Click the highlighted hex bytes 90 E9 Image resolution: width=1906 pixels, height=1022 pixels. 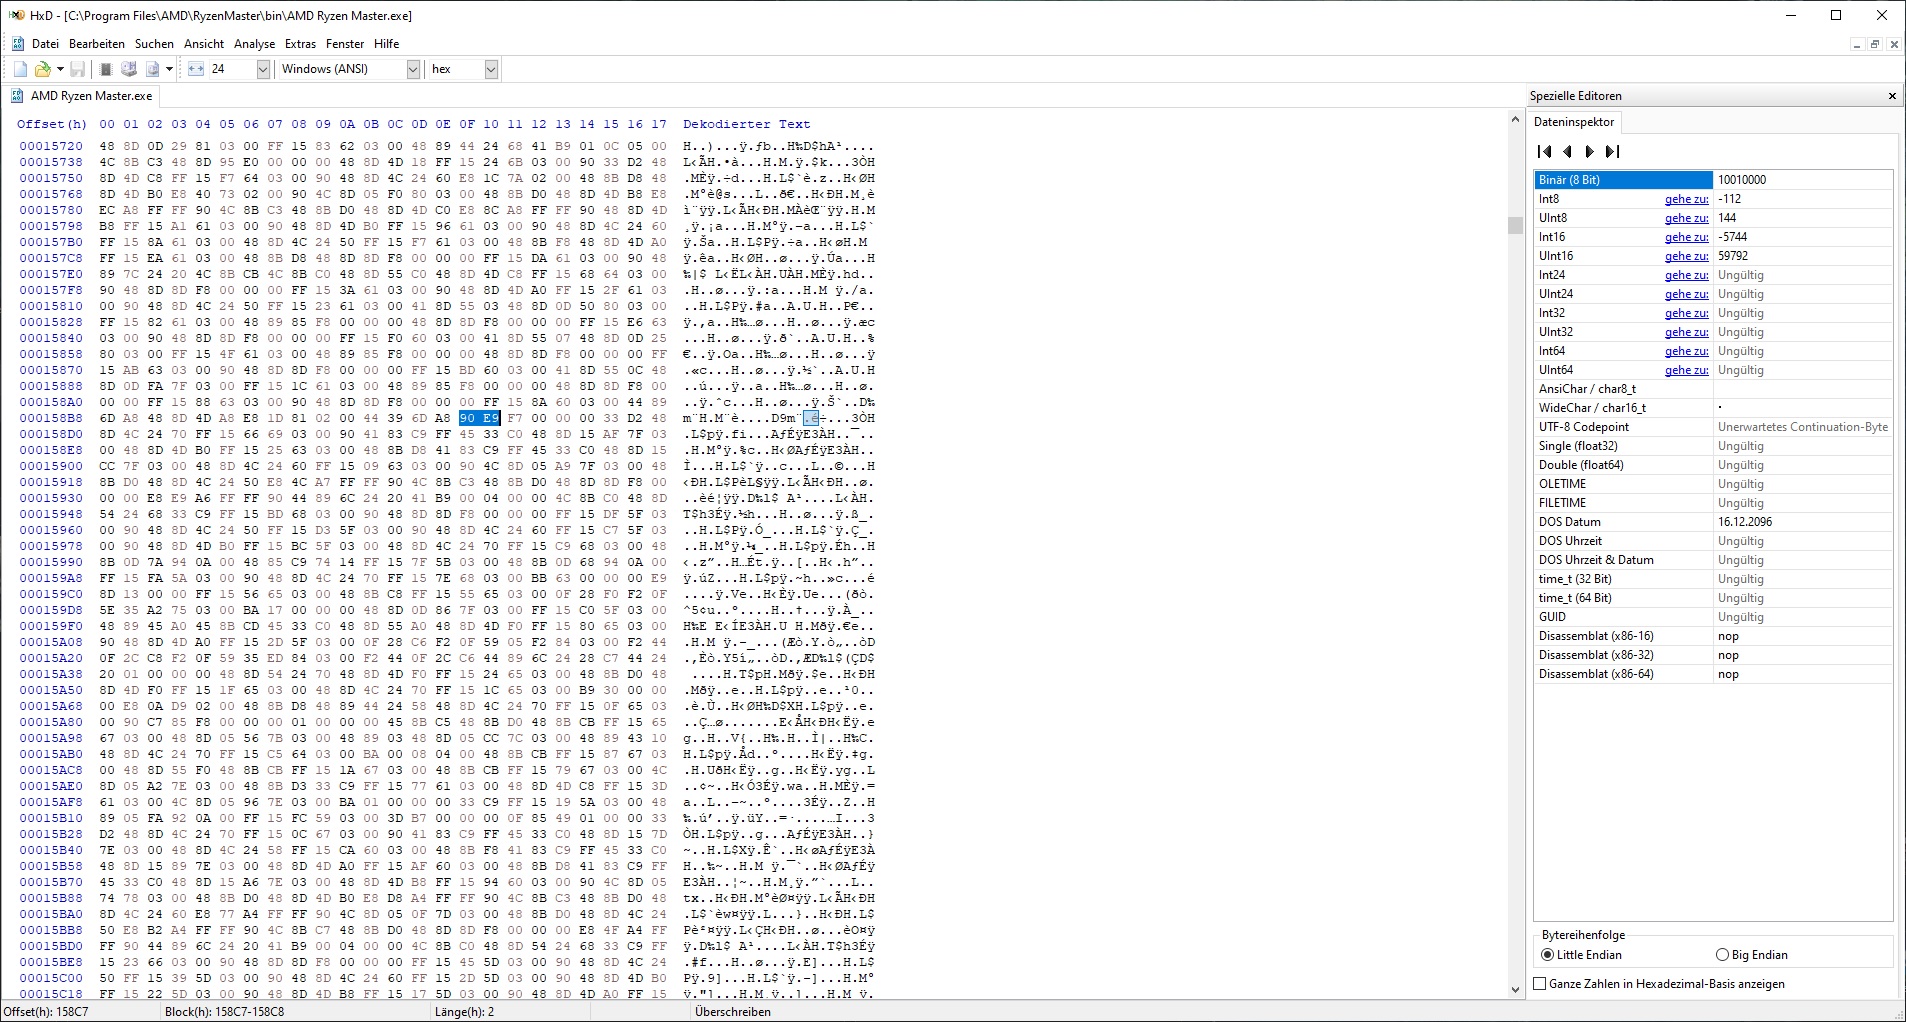479,418
